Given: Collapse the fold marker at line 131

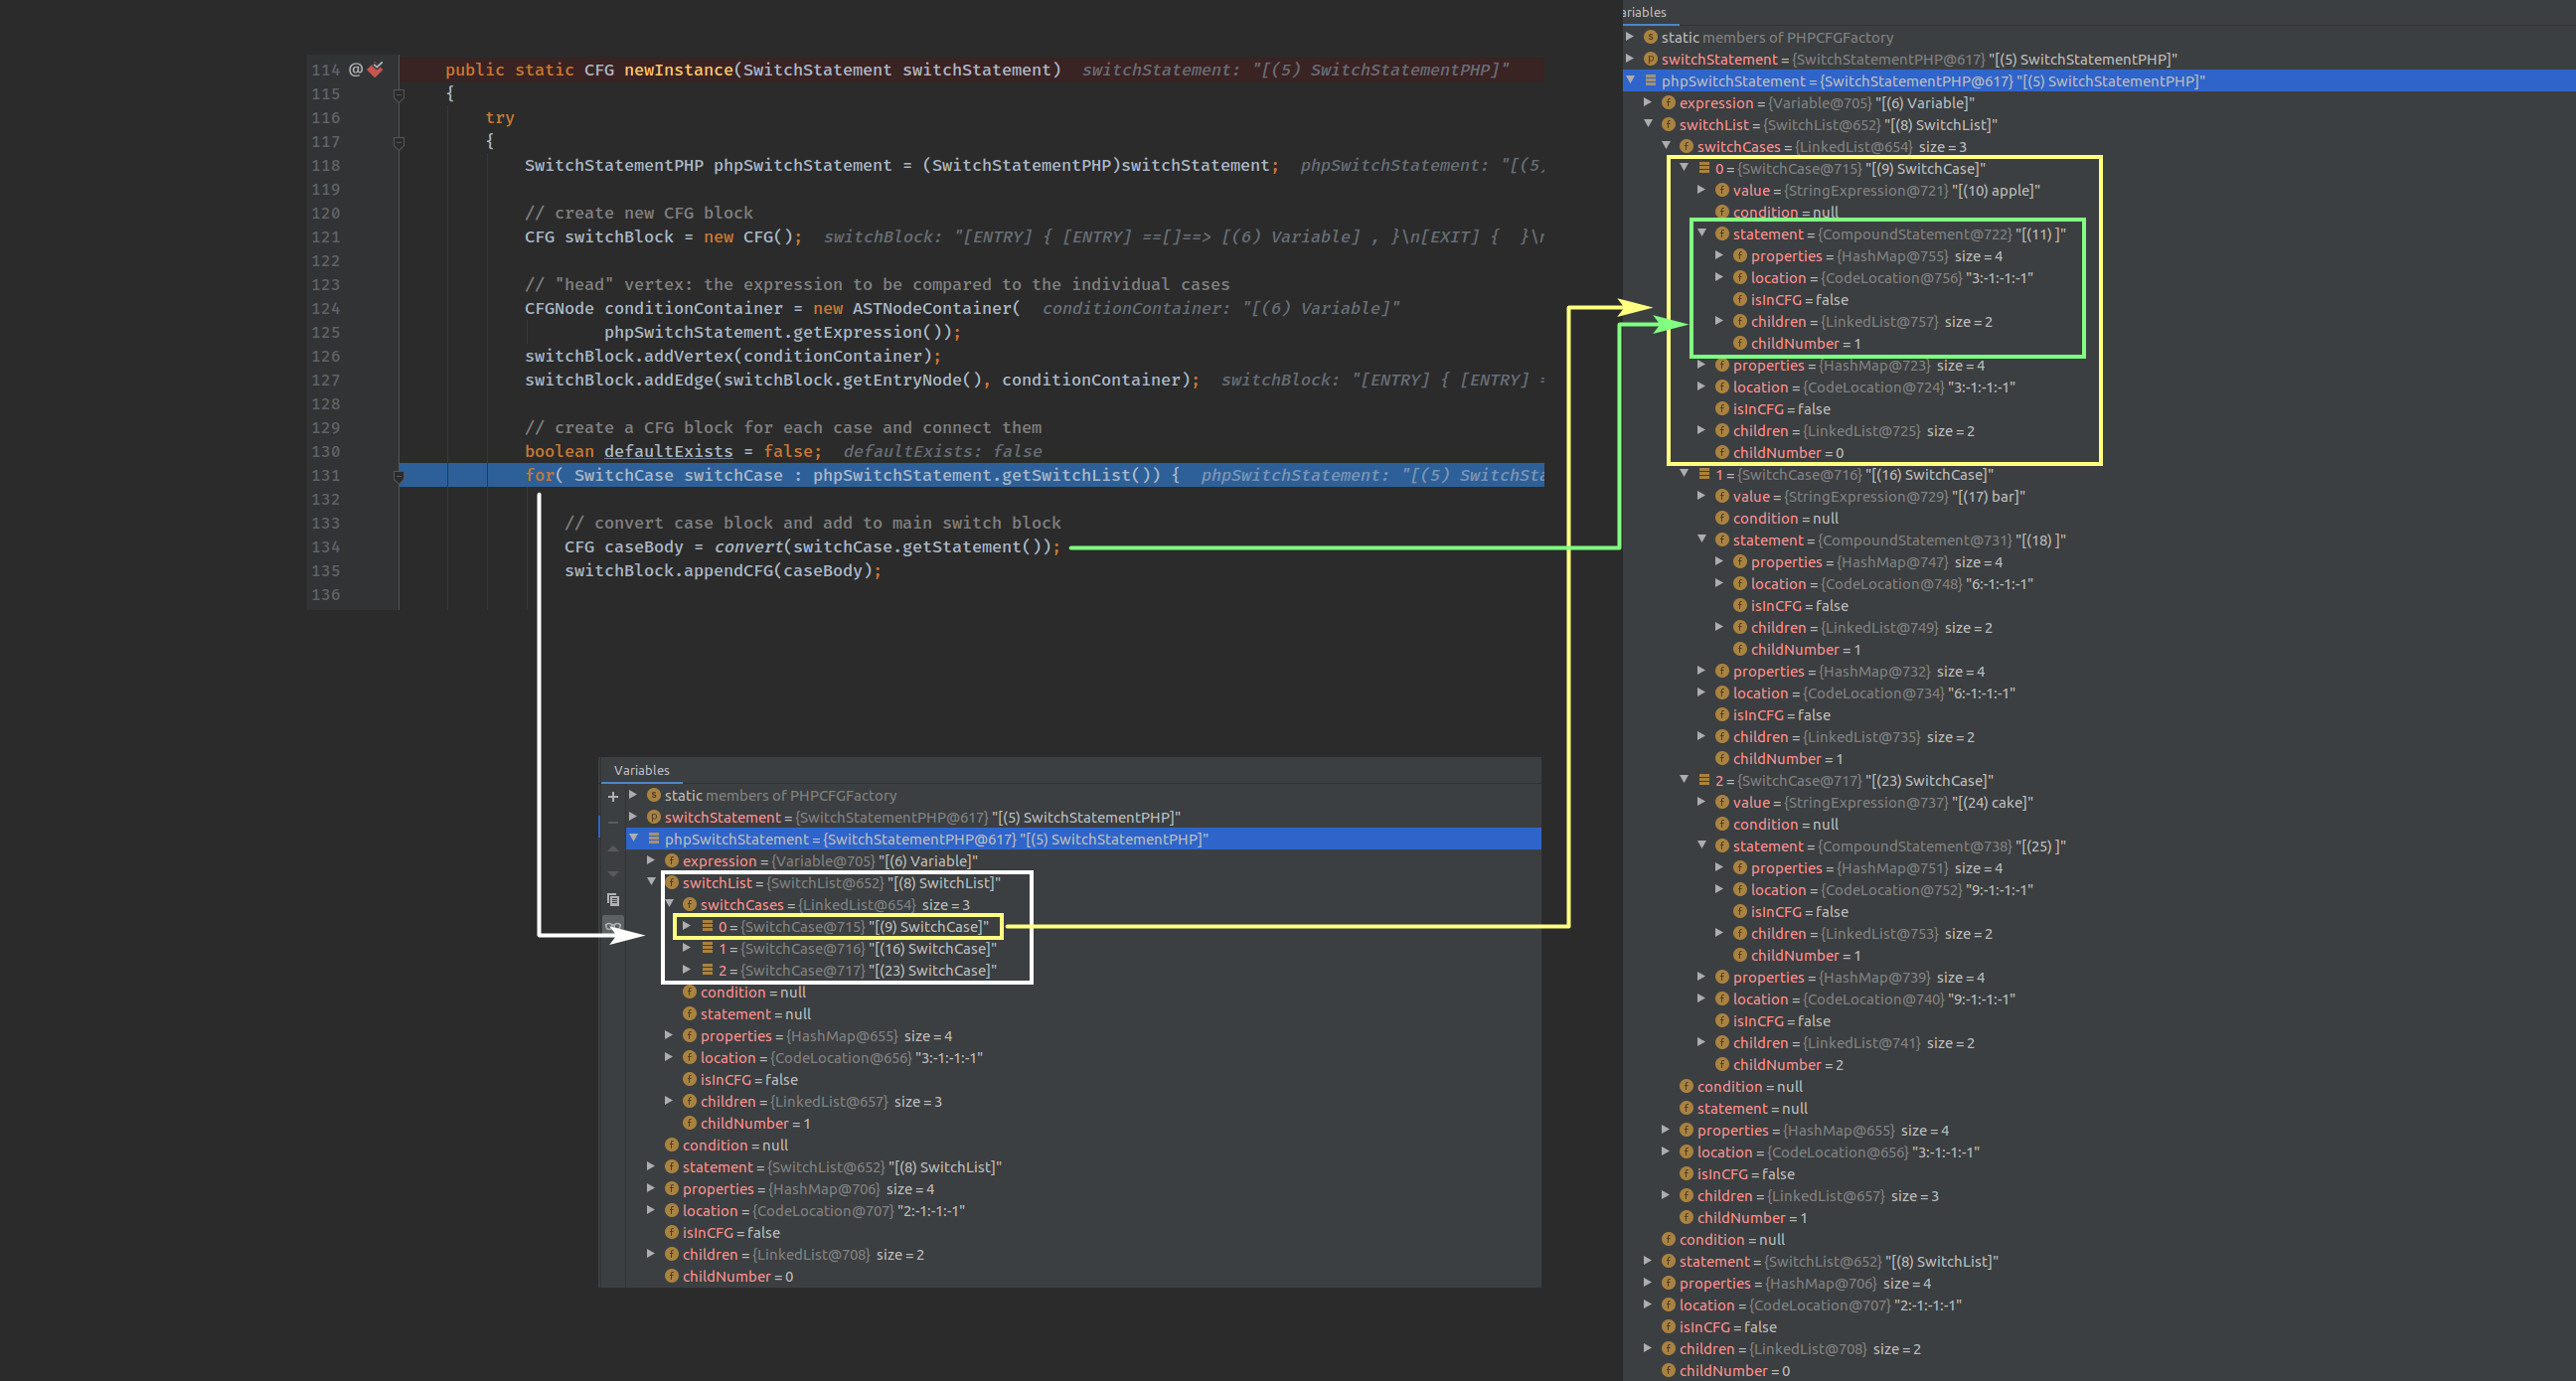Looking at the screenshot, I should pos(399,476).
